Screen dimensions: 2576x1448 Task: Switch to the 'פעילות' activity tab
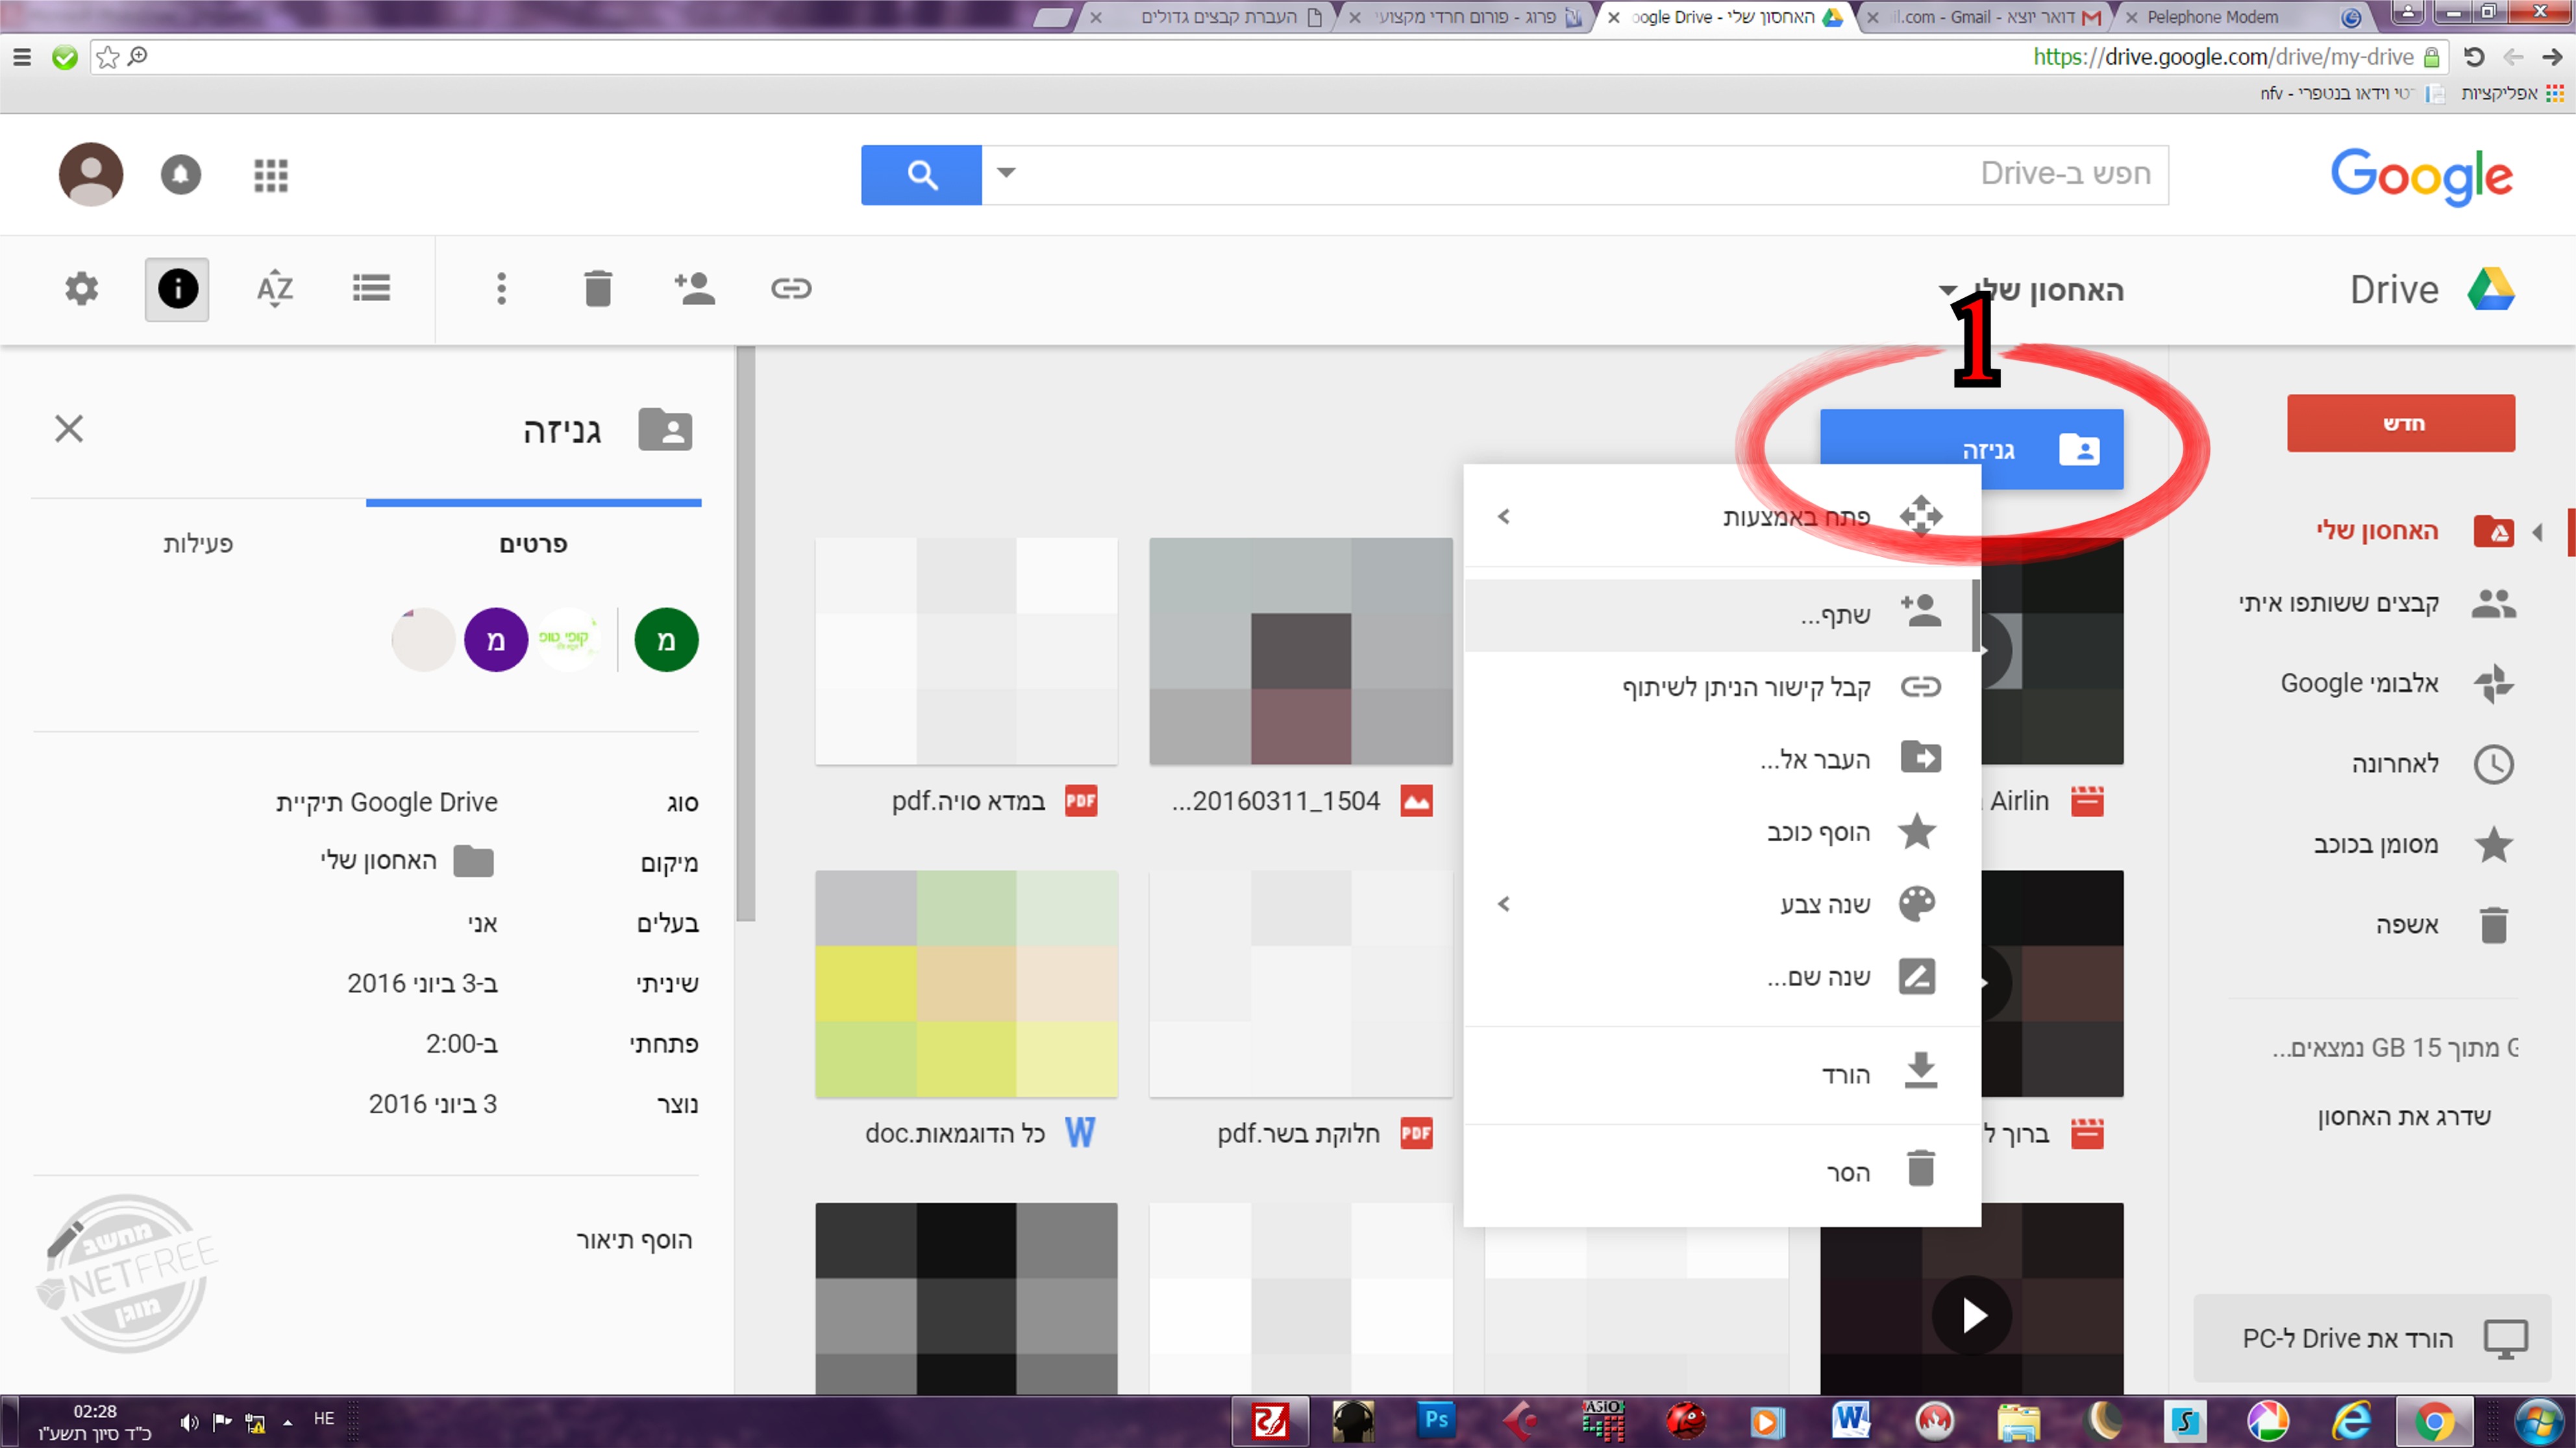198,544
